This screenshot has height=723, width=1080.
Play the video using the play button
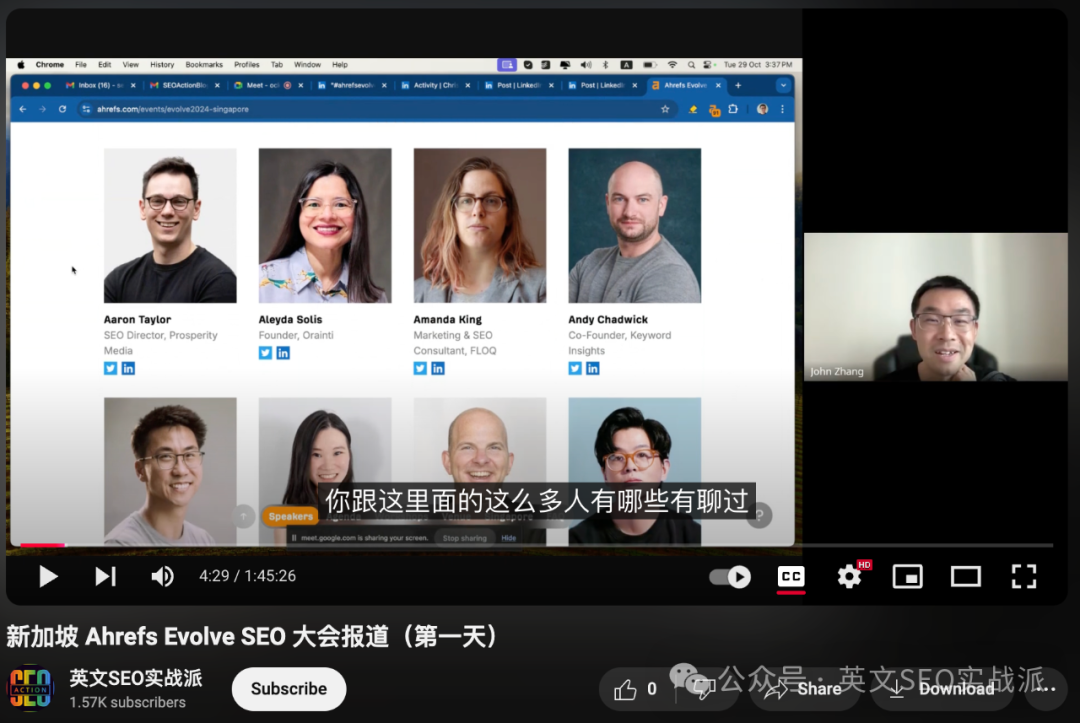pos(47,576)
